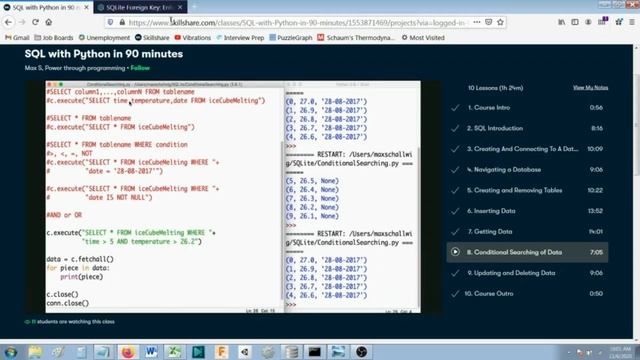This screenshot has width=640, height=360.
Task: Open the Gmail bookmark
Action: pyautogui.click(x=17, y=38)
